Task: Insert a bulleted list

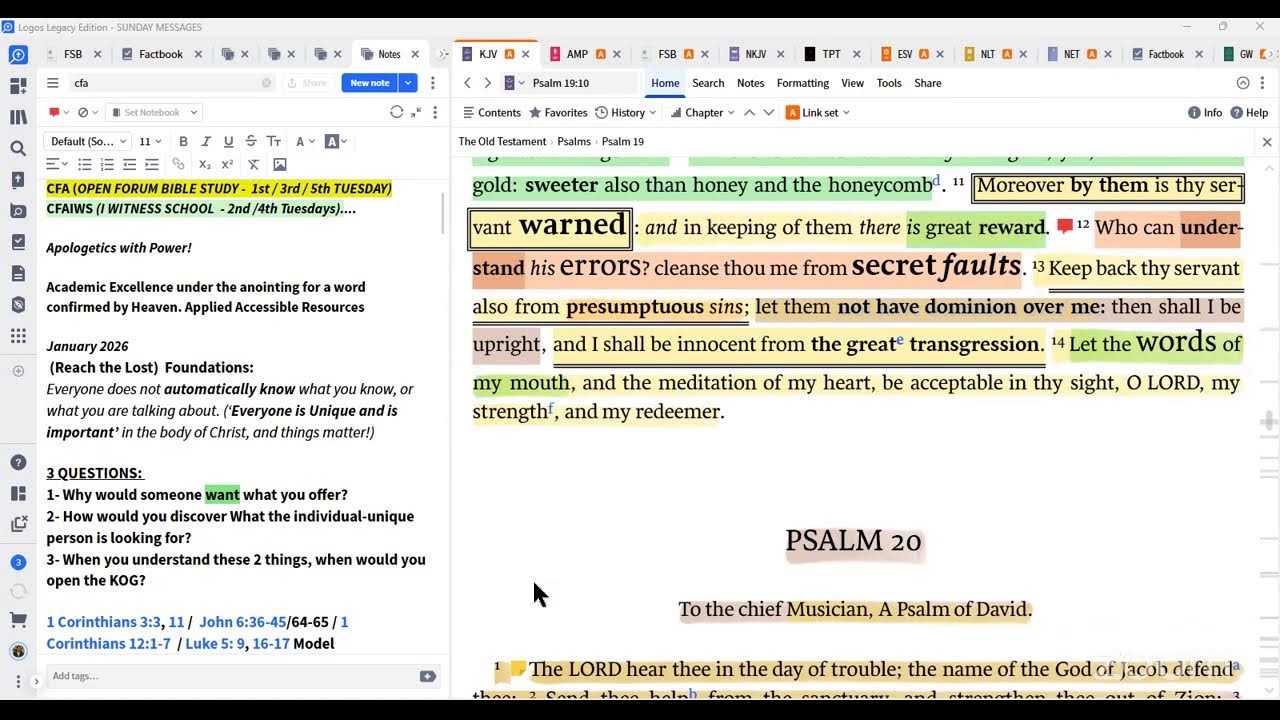Action: click(x=85, y=164)
